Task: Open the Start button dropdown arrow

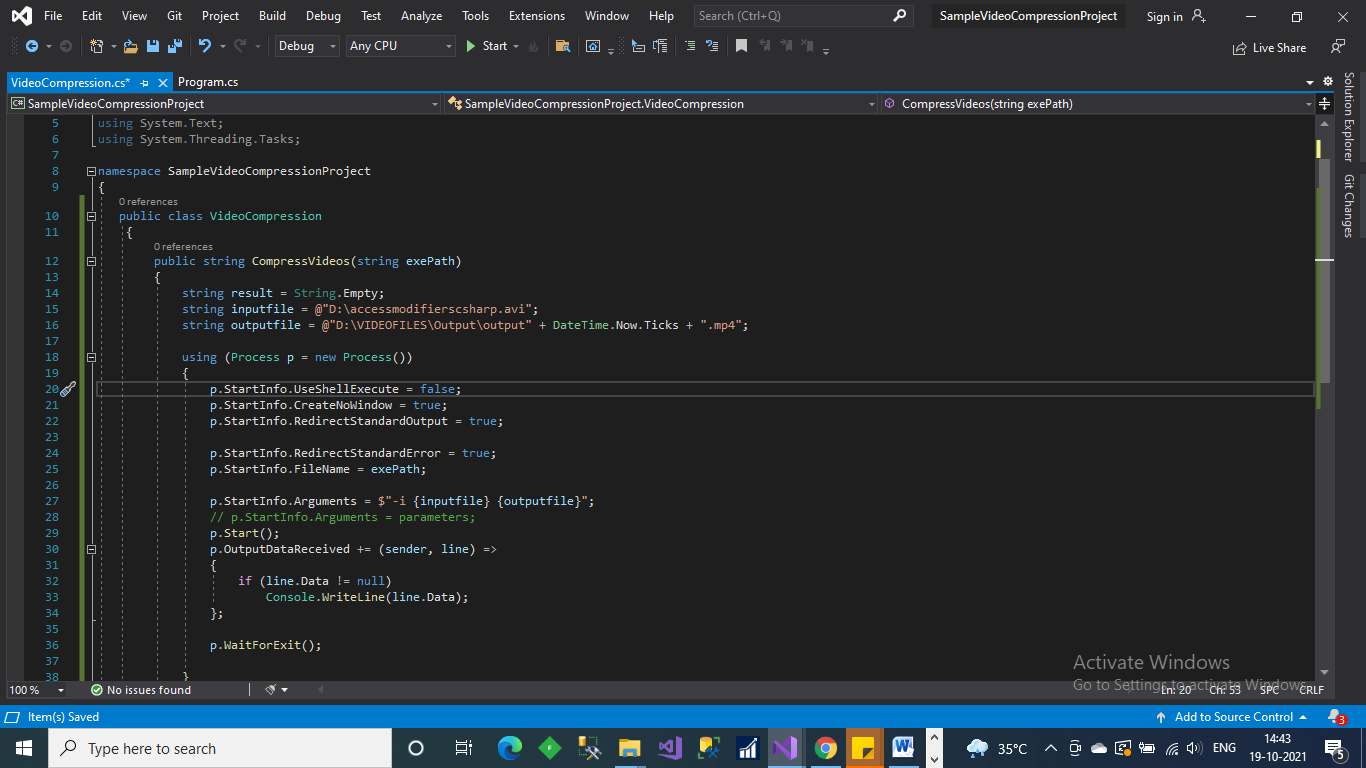Action: click(516, 46)
